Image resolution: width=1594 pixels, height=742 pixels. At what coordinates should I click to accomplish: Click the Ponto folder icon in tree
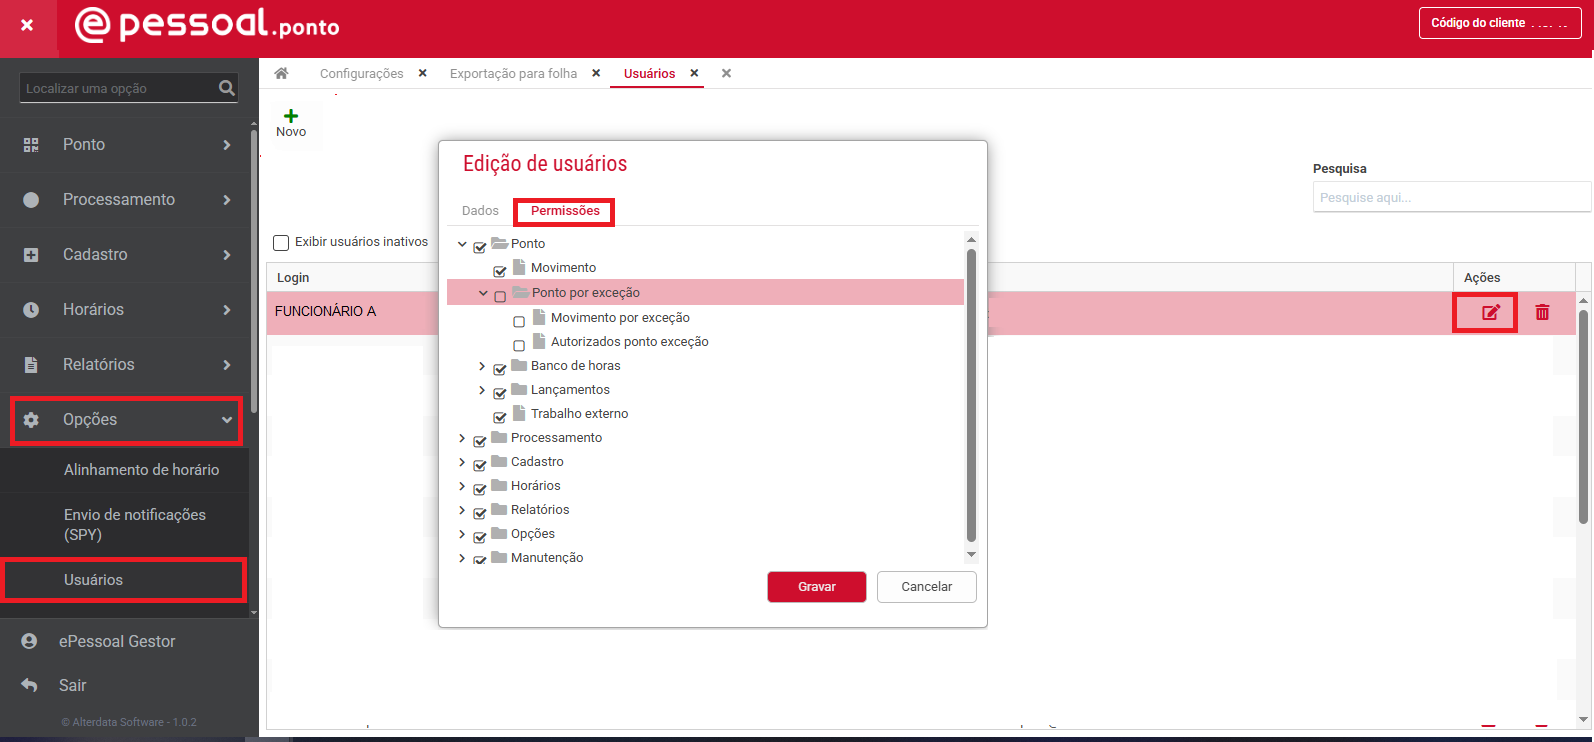500,243
